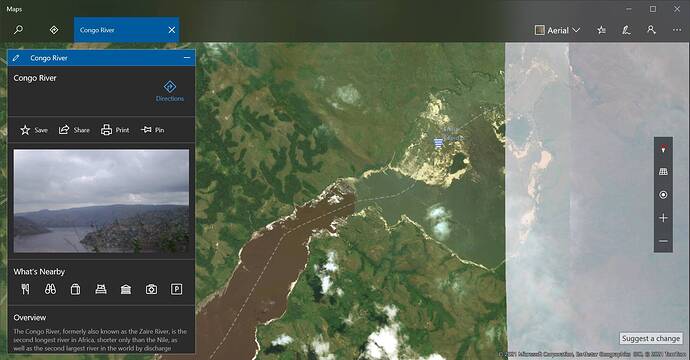Open Saved places star icon in toolbar
Image resolution: width=690 pixels, height=360 pixels.
point(602,30)
